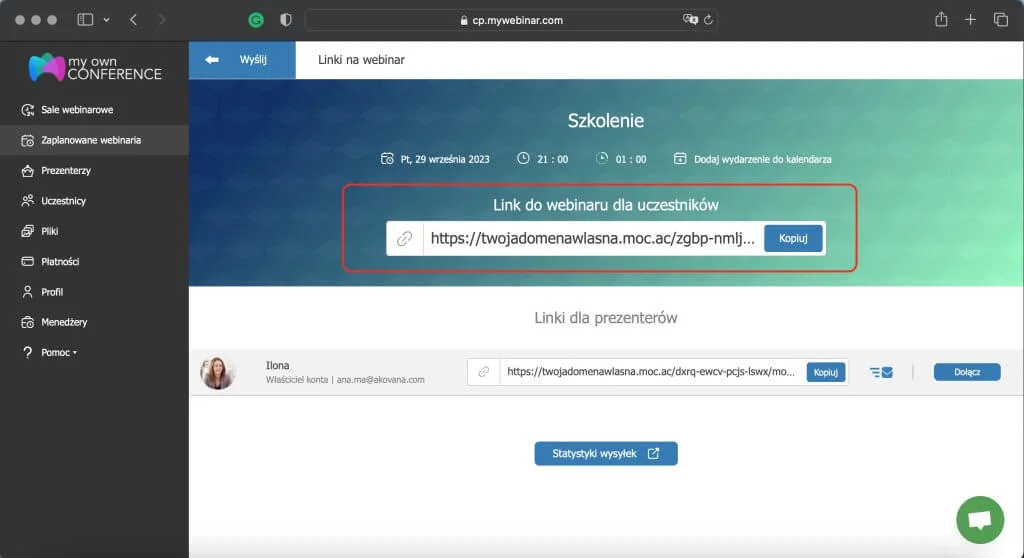The height and width of the screenshot is (558, 1024).
Task: Click the translate icon in address bar
Action: tap(690, 20)
